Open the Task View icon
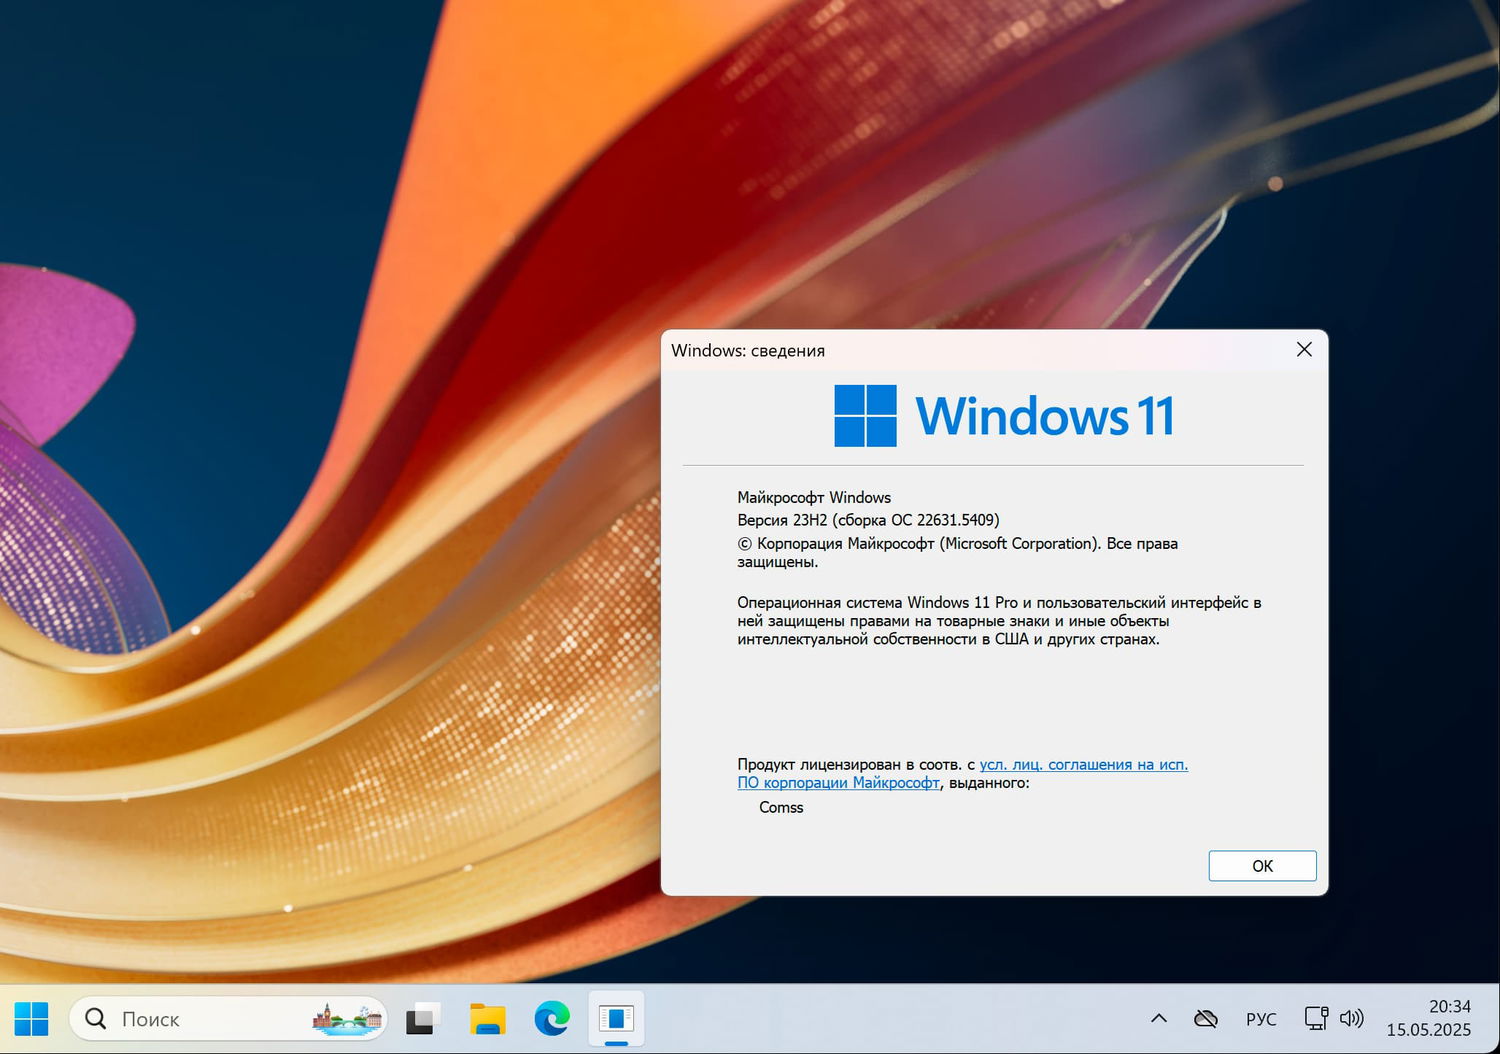Image resolution: width=1500 pixels, height=1054 pixels. 422,1019
